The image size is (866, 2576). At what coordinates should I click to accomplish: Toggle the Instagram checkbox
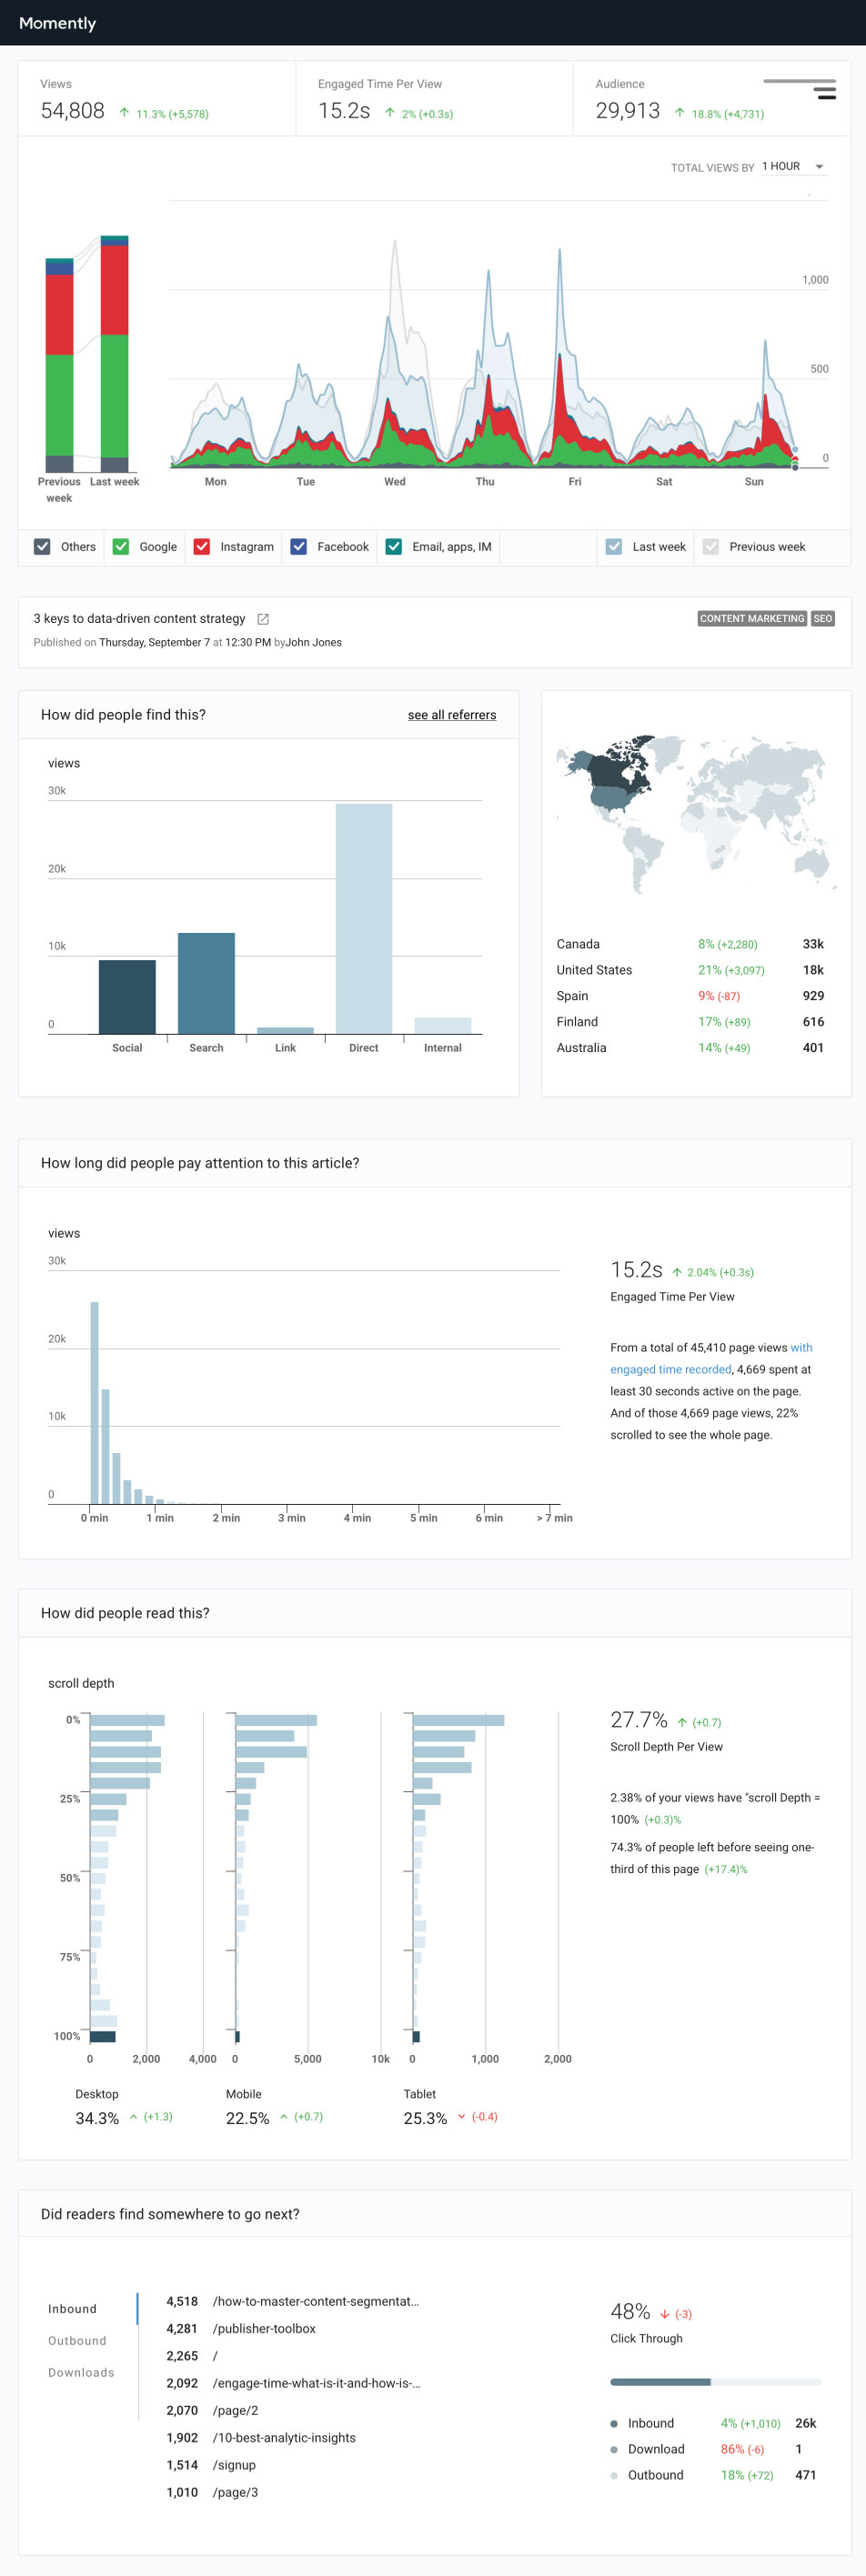tap(202, 547)
